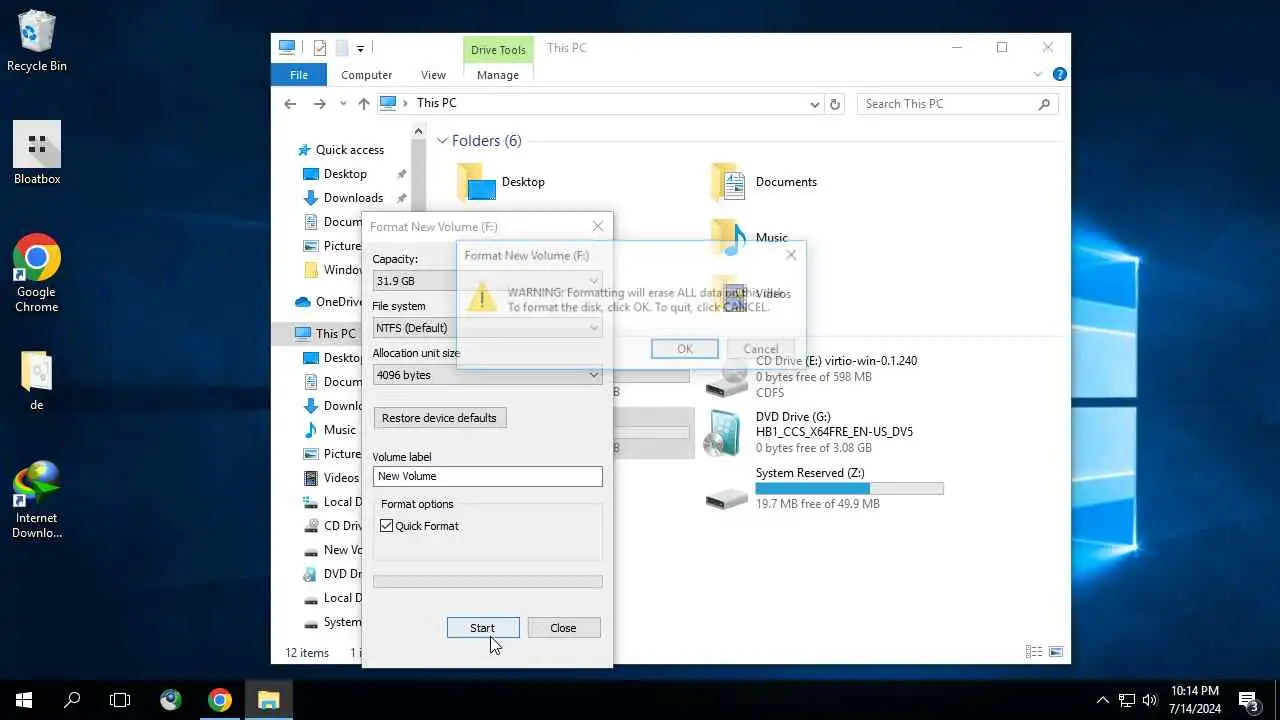Open the Computer ribbon tab
The height and width of the screenshot is (720, 1280).
coord(367,75)
